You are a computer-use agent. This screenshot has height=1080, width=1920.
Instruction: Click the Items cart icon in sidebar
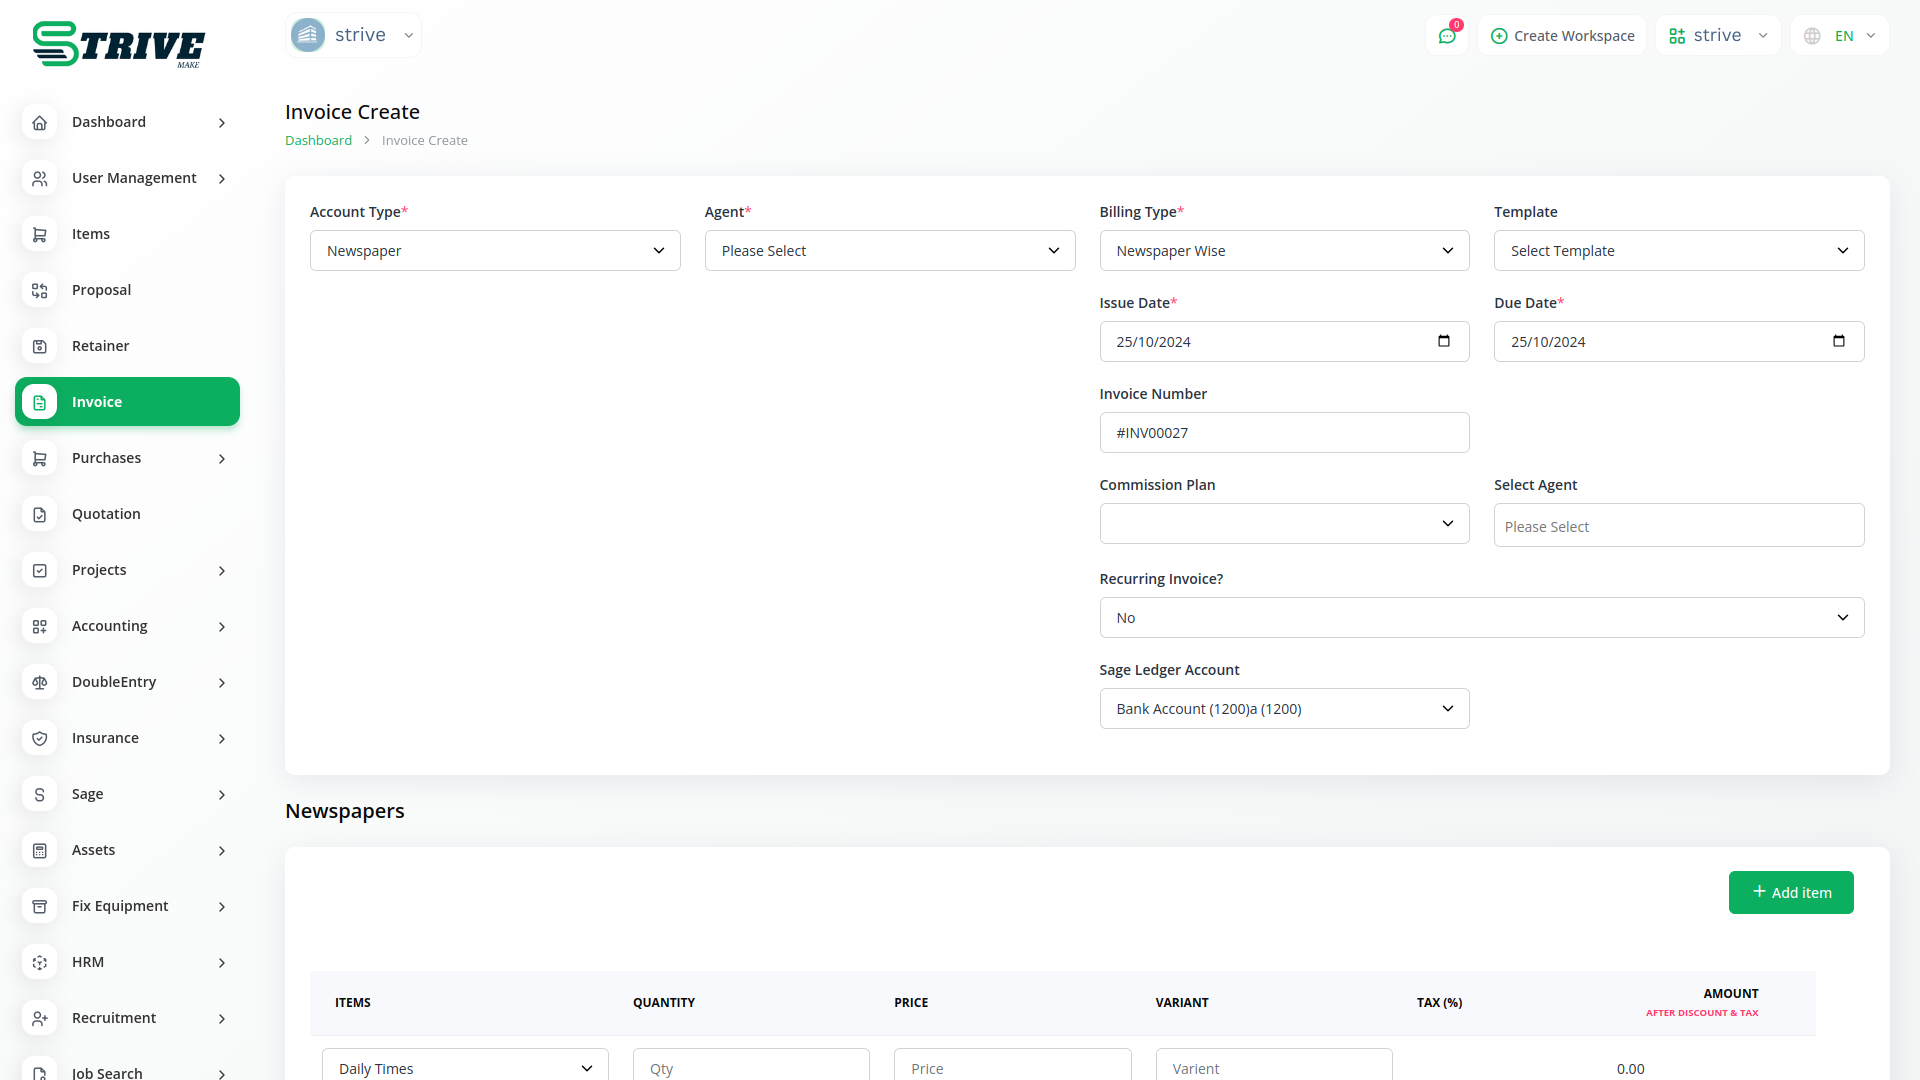click(x=40, y=234)
